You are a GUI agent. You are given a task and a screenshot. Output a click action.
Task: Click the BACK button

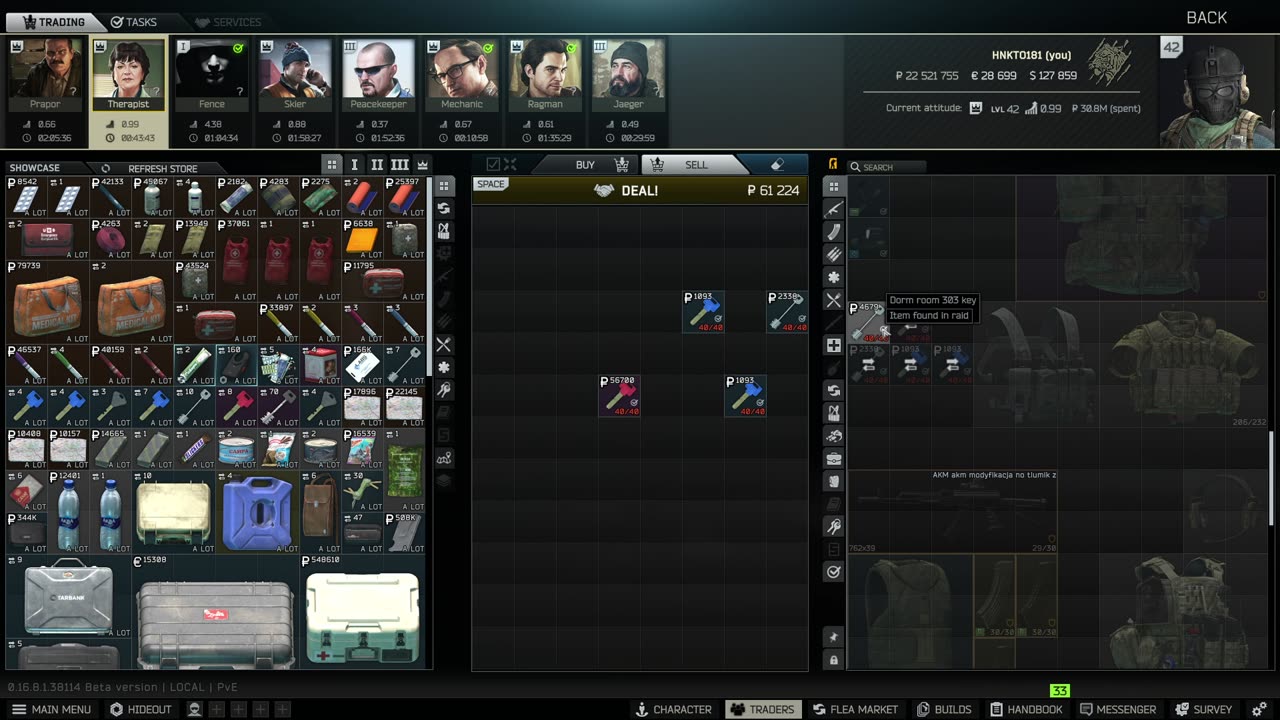point(1206,18)
